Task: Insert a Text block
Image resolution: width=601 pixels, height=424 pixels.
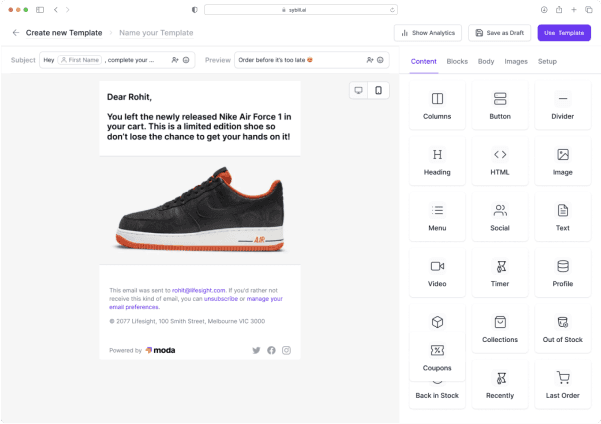Action: (562, 217)
